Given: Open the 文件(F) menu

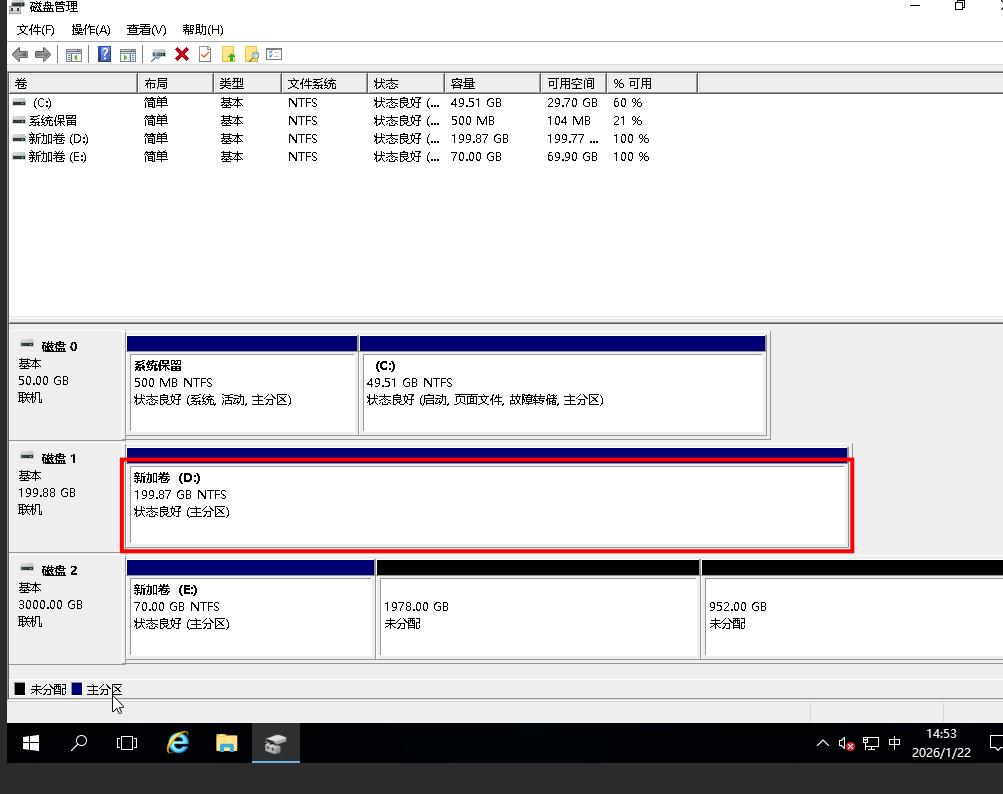Looking at the screenshot, I should tap(36, 30).
